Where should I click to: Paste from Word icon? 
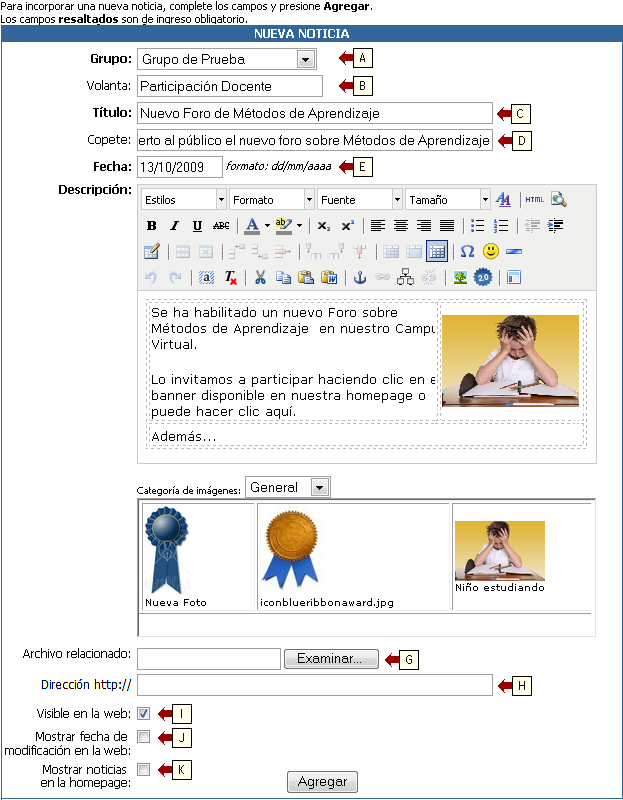pos(329,278)
